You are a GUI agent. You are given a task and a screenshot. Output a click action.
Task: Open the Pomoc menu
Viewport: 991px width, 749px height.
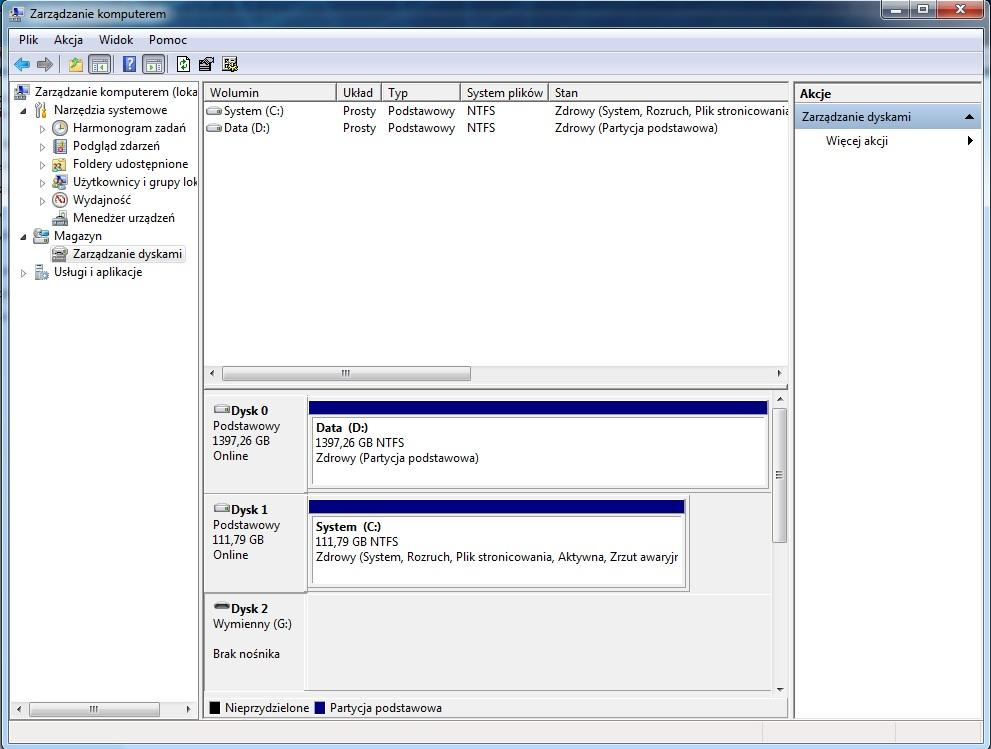(167, 40)
